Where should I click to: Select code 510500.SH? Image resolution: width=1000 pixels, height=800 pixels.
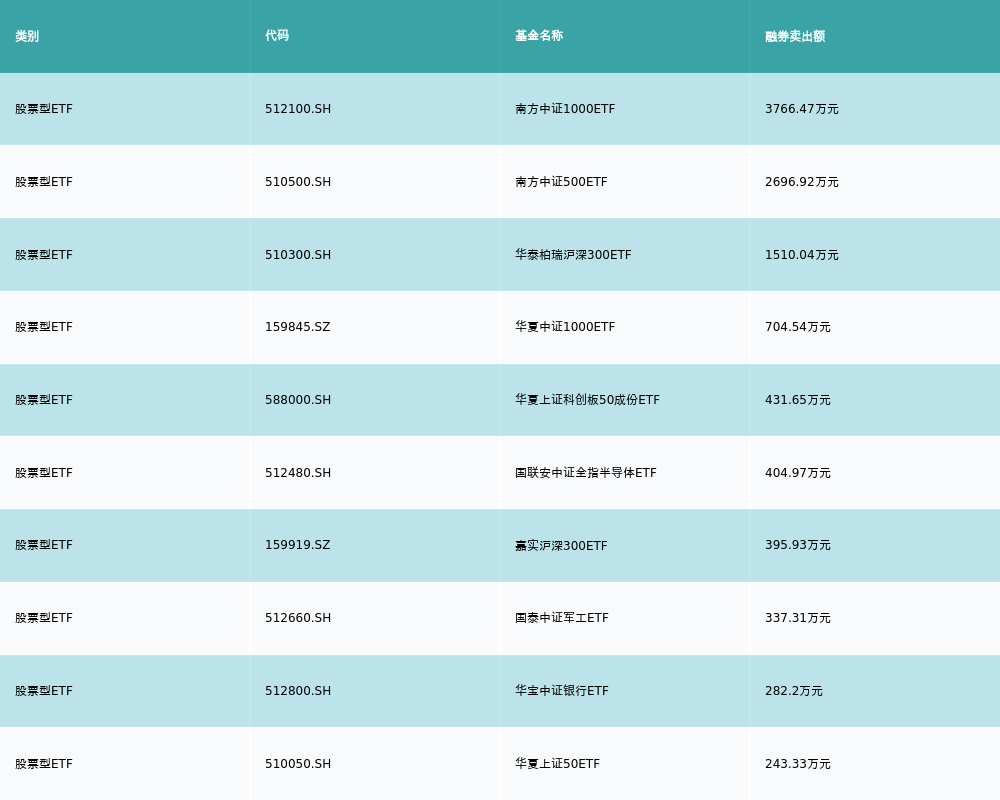pyautogui.click(x=298, y=182)
